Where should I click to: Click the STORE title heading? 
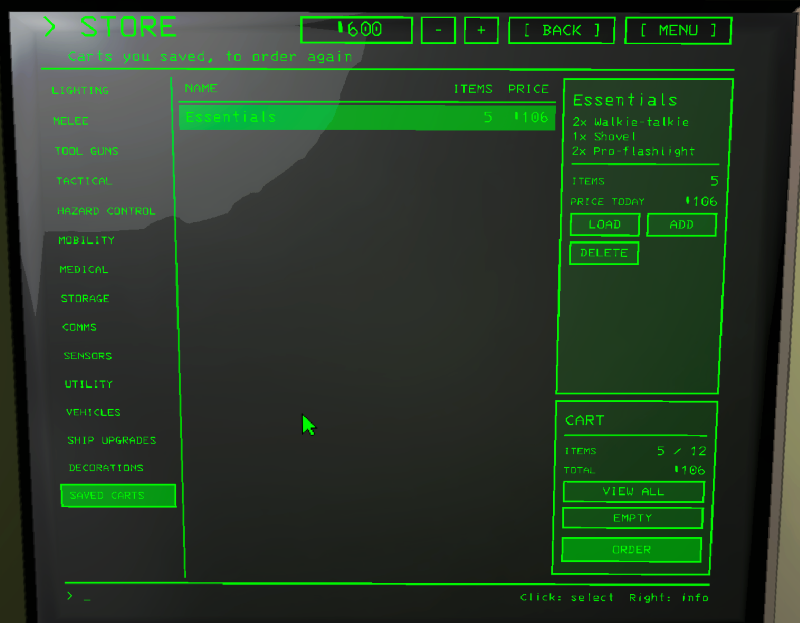128,27
